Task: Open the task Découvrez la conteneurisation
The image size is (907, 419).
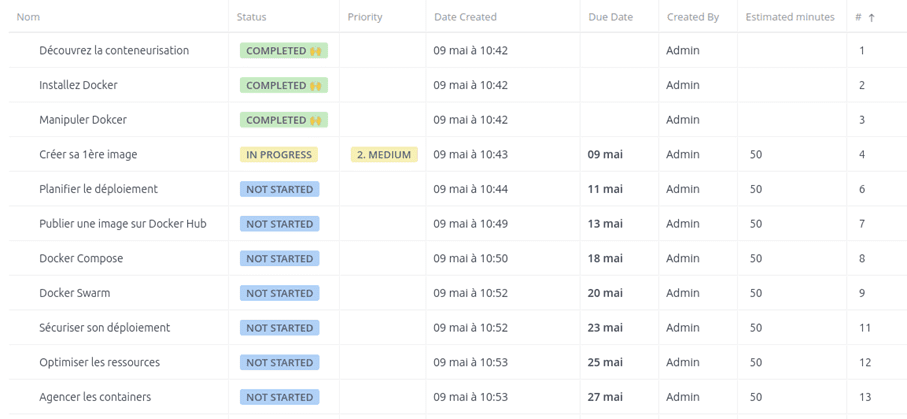Action: [x=114, y=50]
